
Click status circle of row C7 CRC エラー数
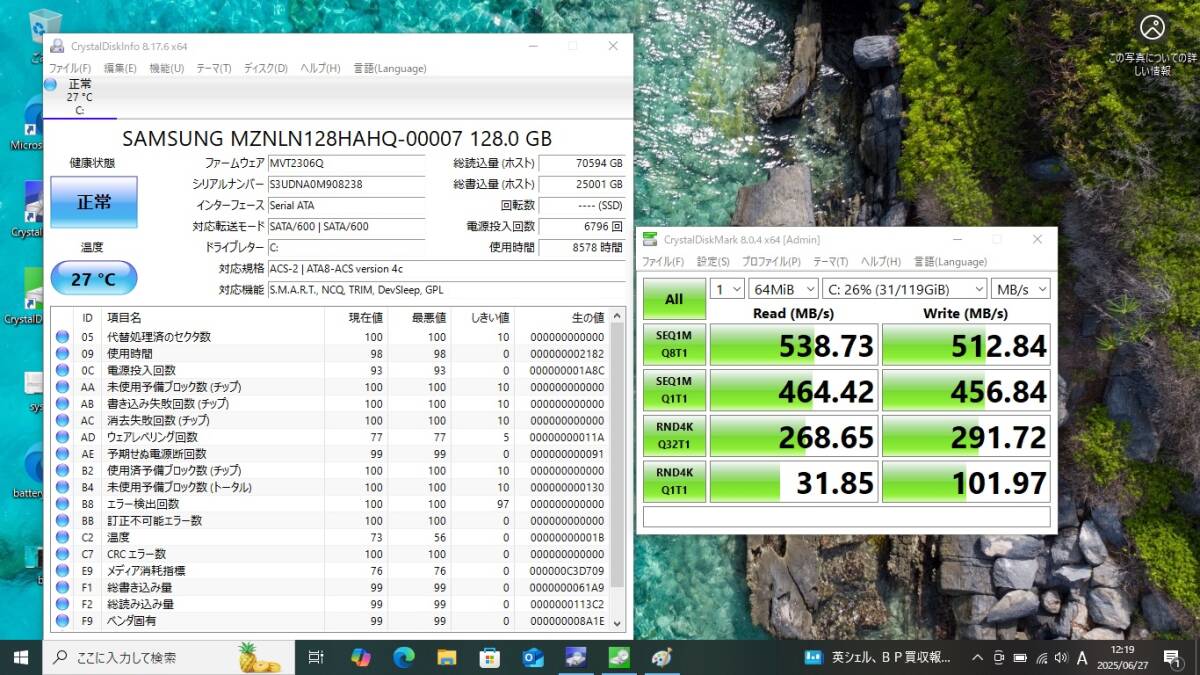click(x=62, y=554)
